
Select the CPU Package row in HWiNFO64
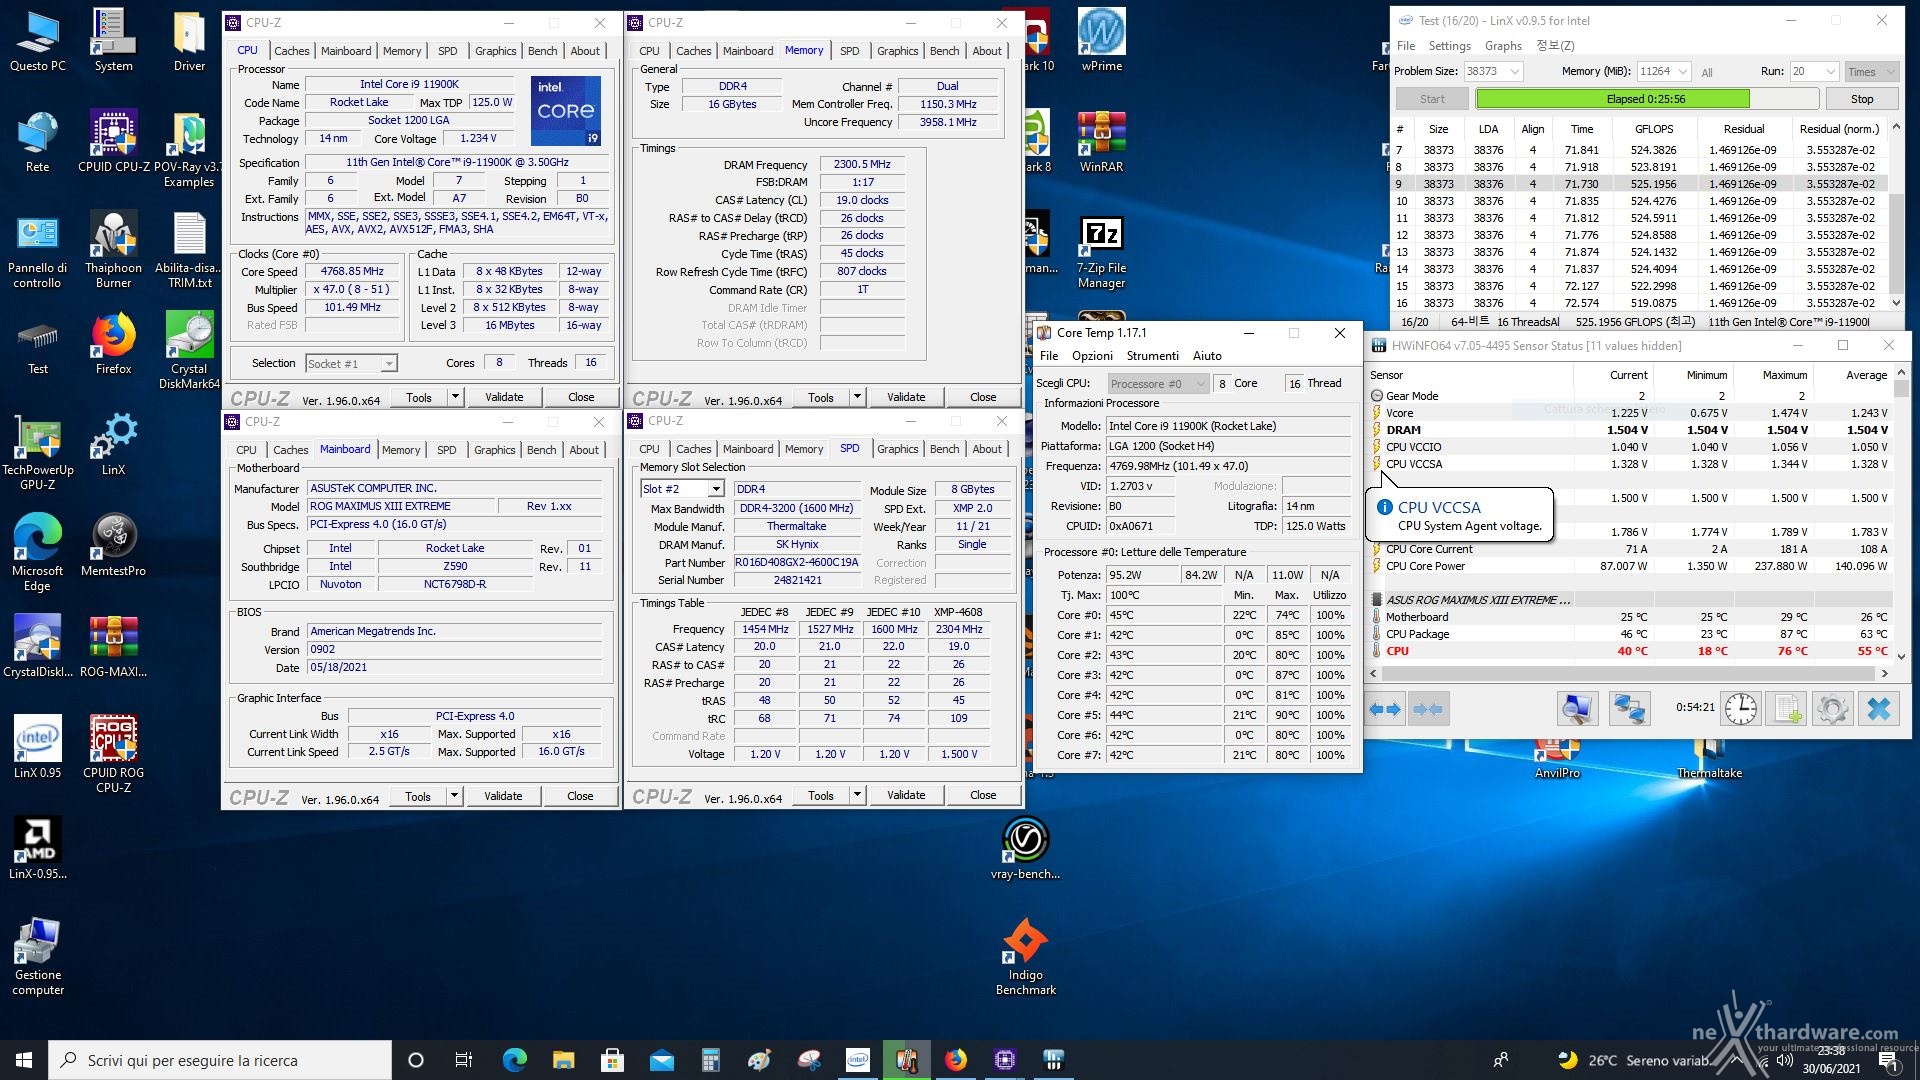coord(1629,634)
